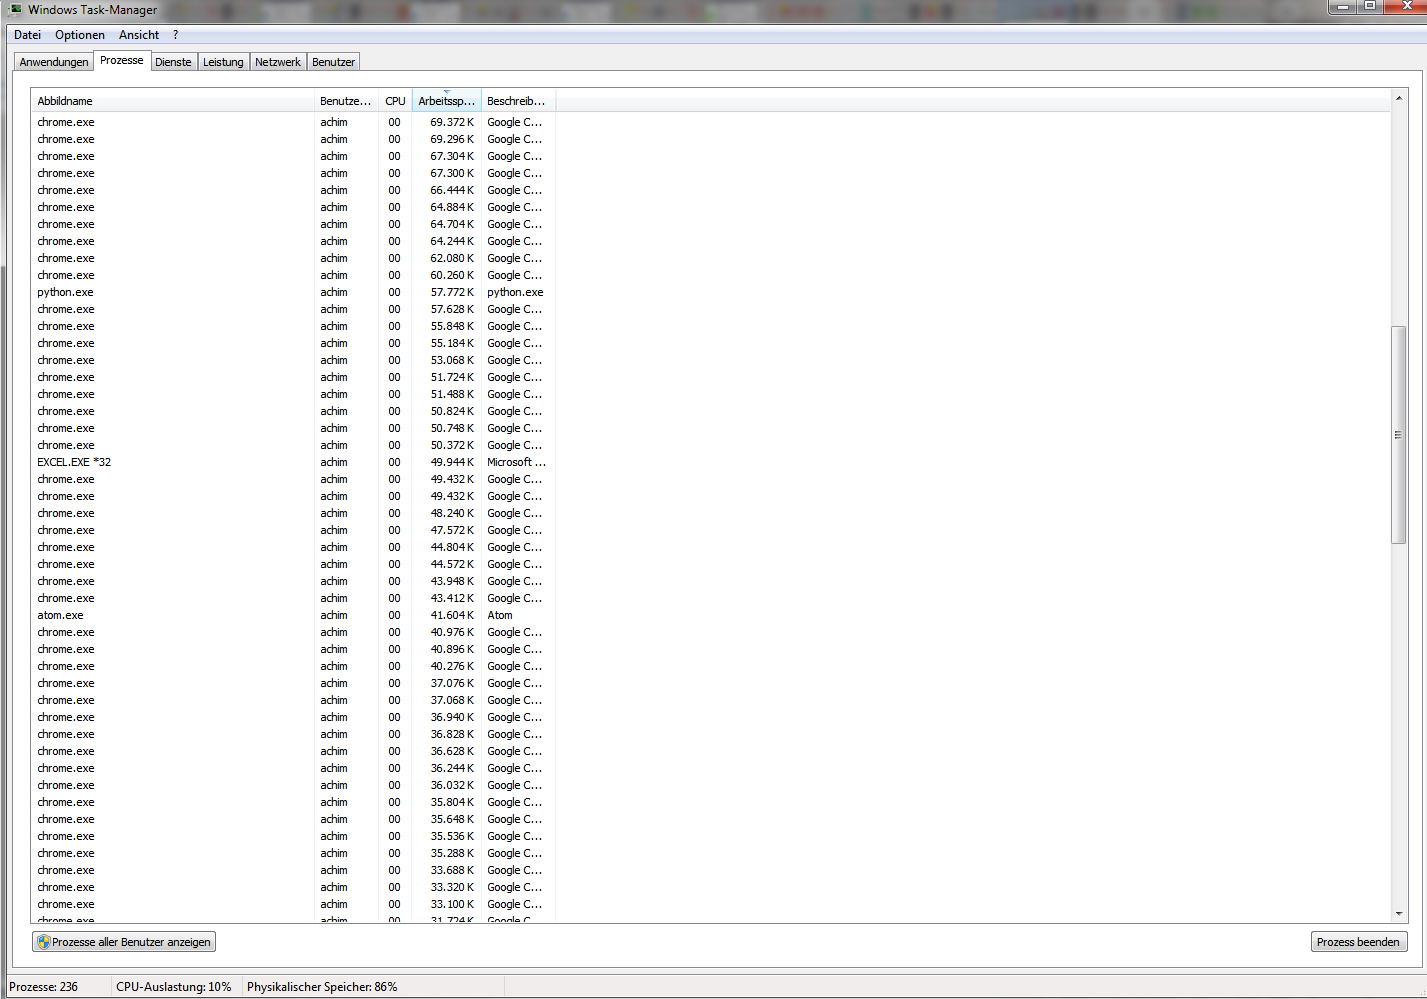Sort by CPU column header
Viewport: 1427px width, 999px height.
(395, 101)
